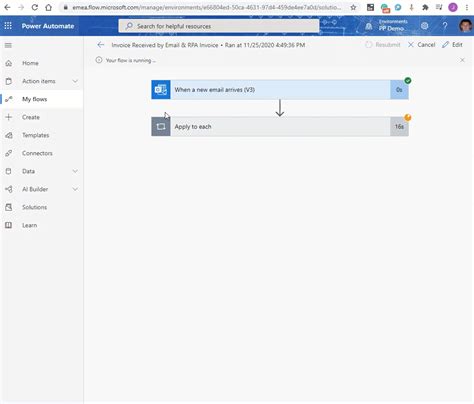The image size is (474, 404).
Task: Click the Power Automate title
Action: tap(48, 26)
